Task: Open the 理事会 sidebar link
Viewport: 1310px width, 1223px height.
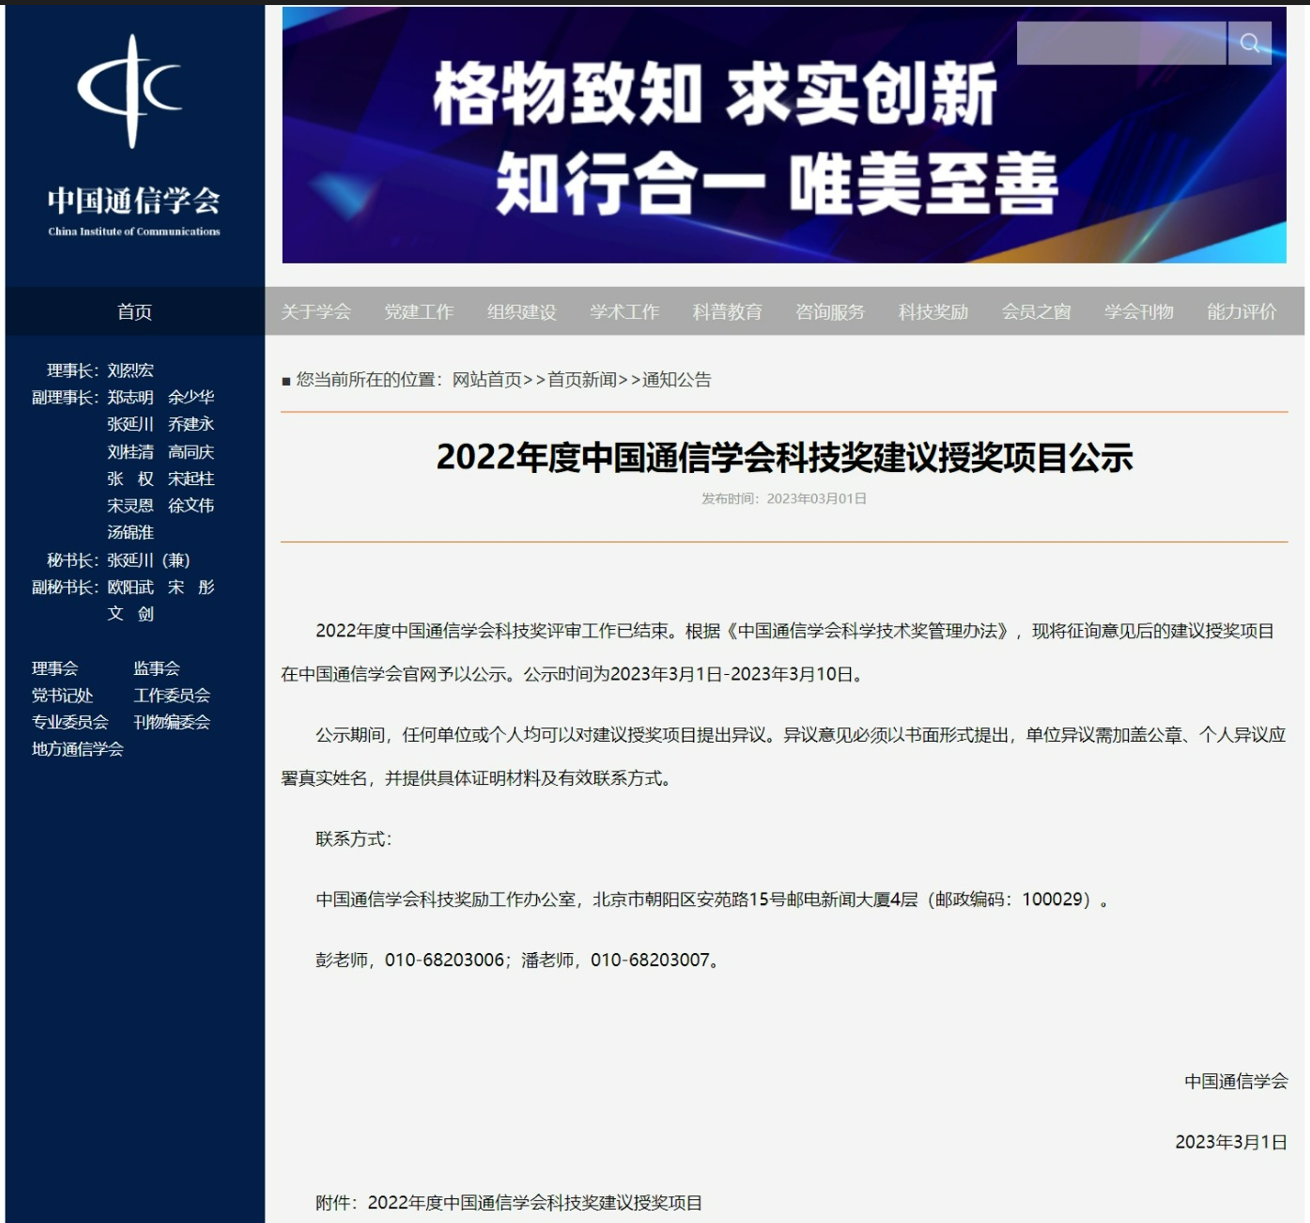Action: [x=55, y=668]
